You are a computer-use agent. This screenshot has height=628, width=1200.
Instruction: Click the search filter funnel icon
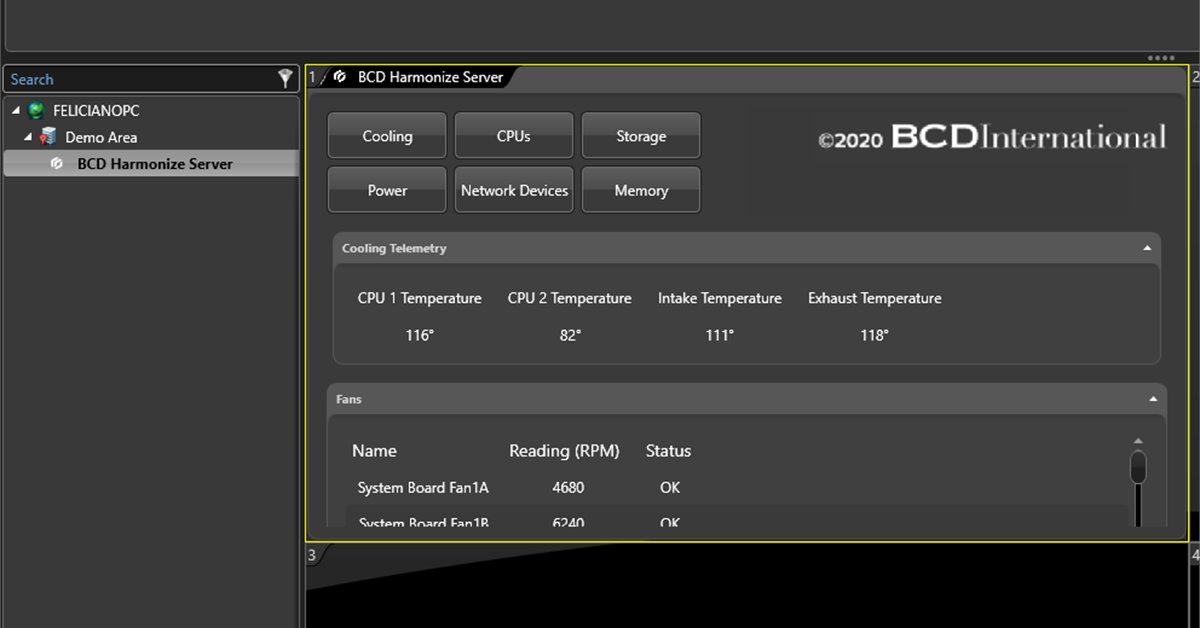(x=285, y=78)
